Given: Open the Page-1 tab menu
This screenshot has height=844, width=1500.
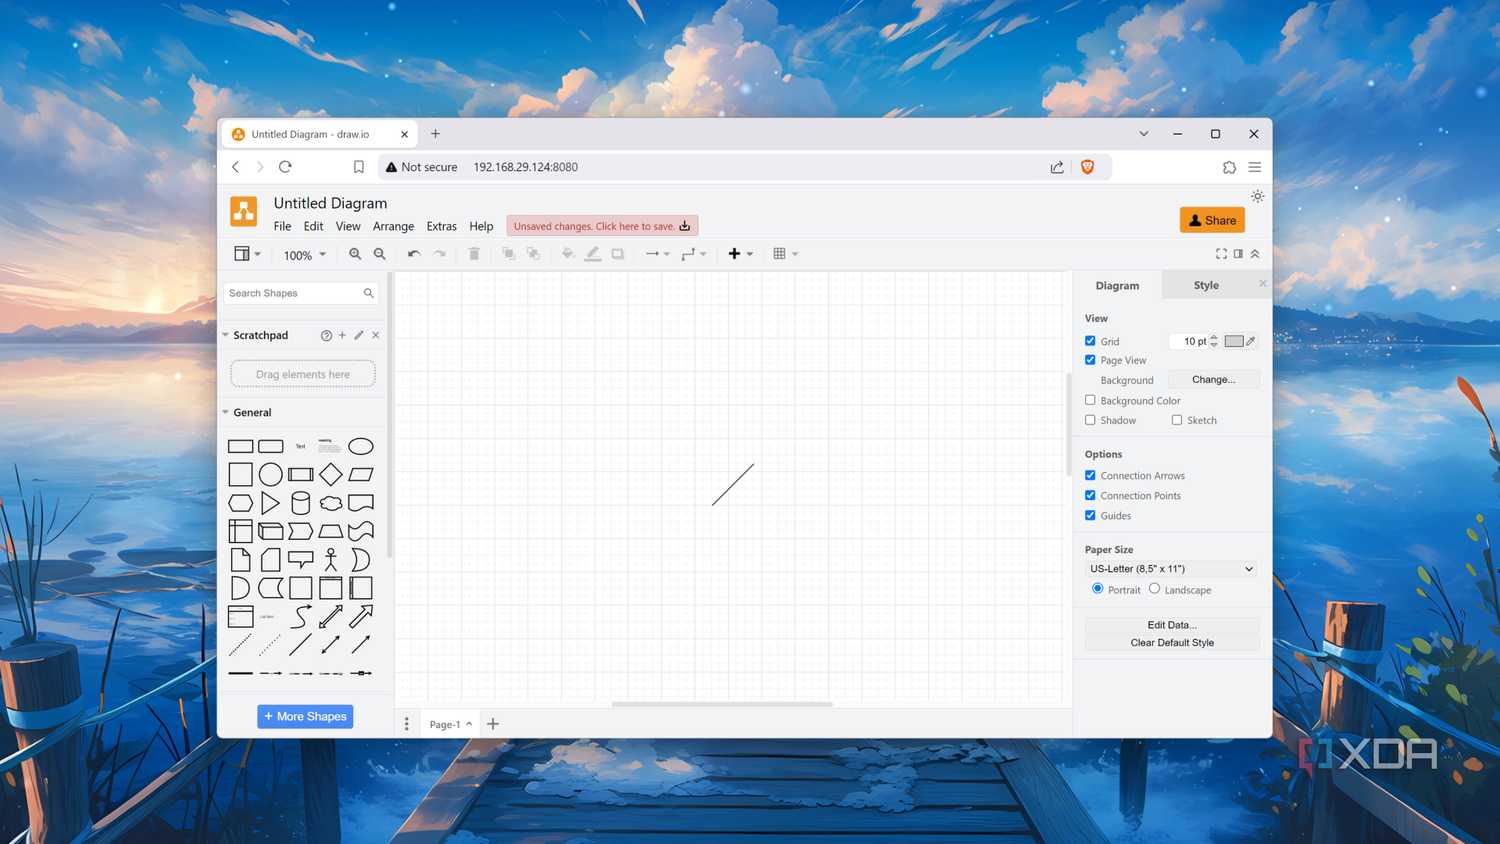Looking at the screenshot, I should pos(450,724).
